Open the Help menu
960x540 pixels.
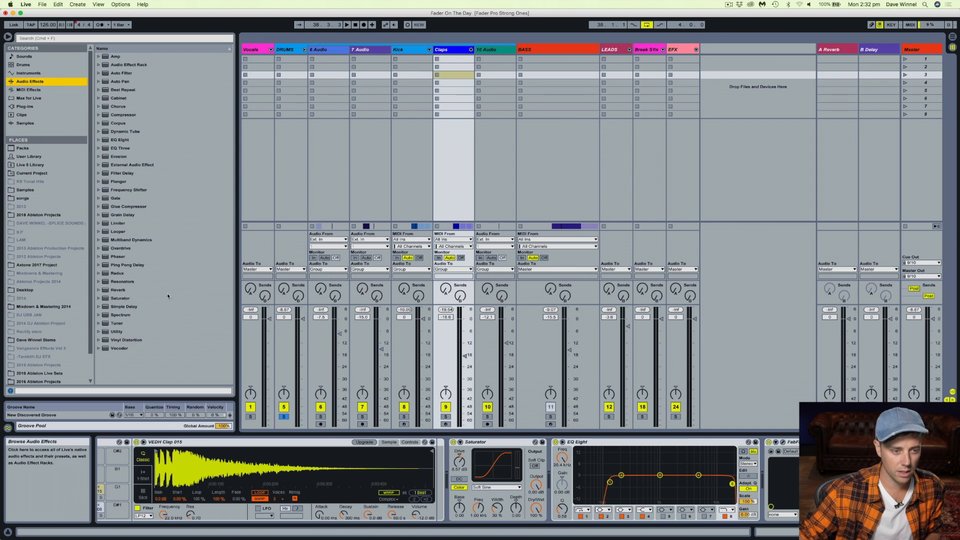tap(142, 4)
